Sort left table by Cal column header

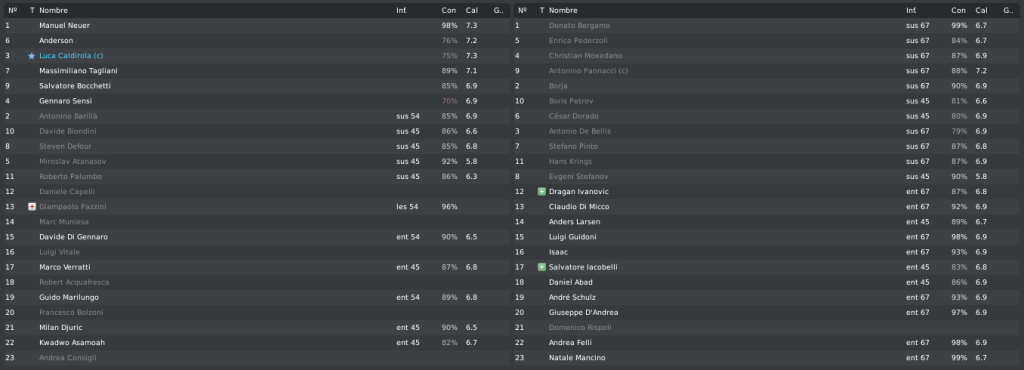pyautogui.click(x=472, y=10)
